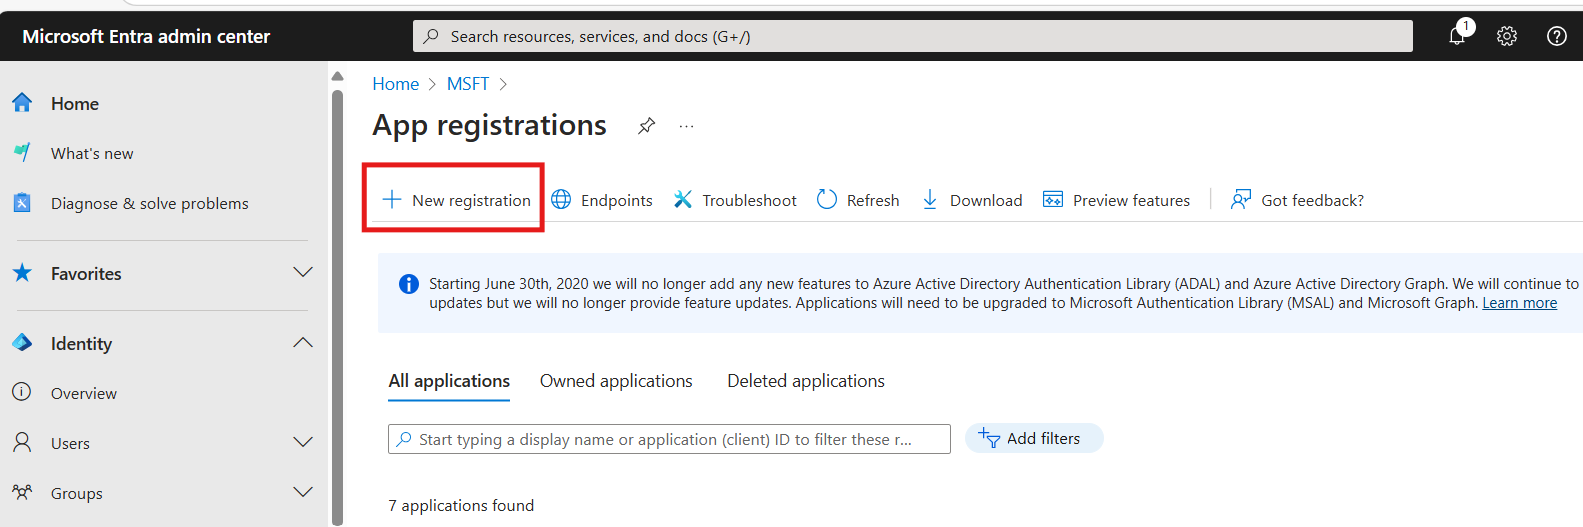Open the settings gear icon

click(x=1507, y=36)
